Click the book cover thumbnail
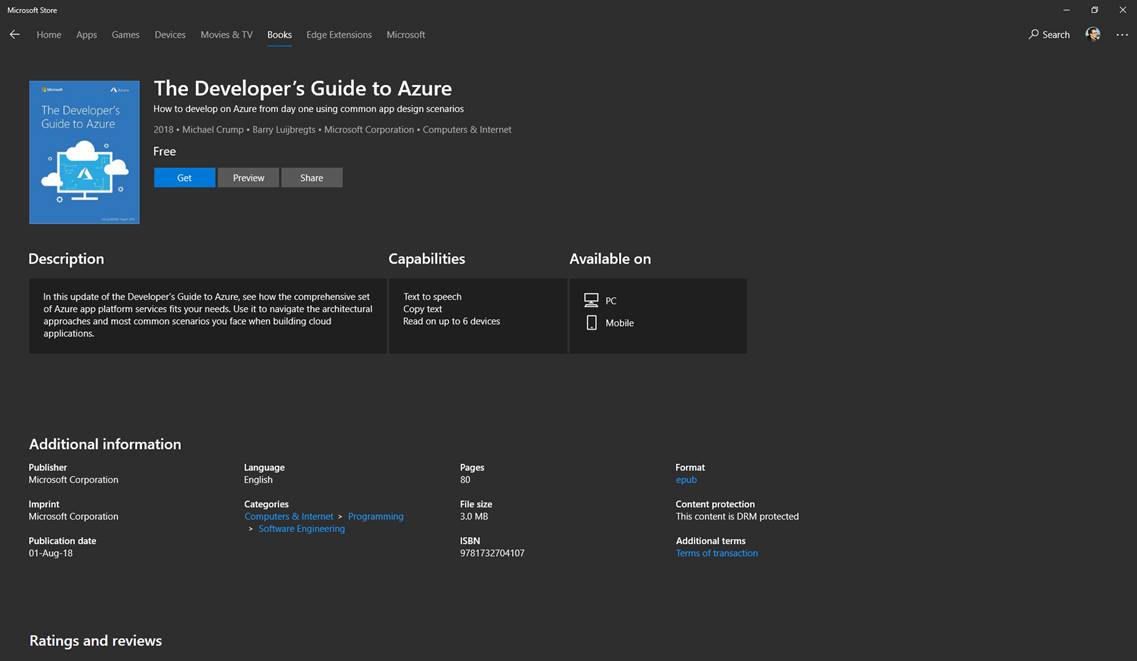The image size is (1137, 661). (84, 152)
